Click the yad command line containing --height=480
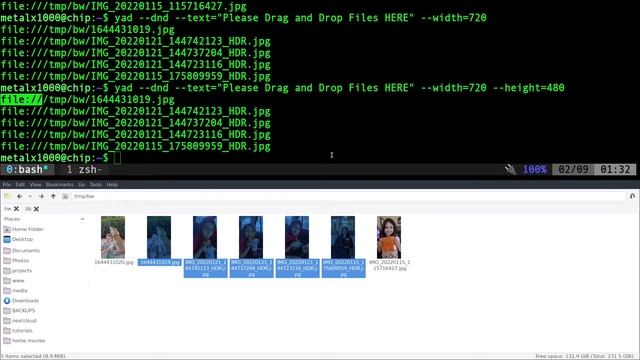Screen dimensions: 640x360 click(x=282, y=88)
